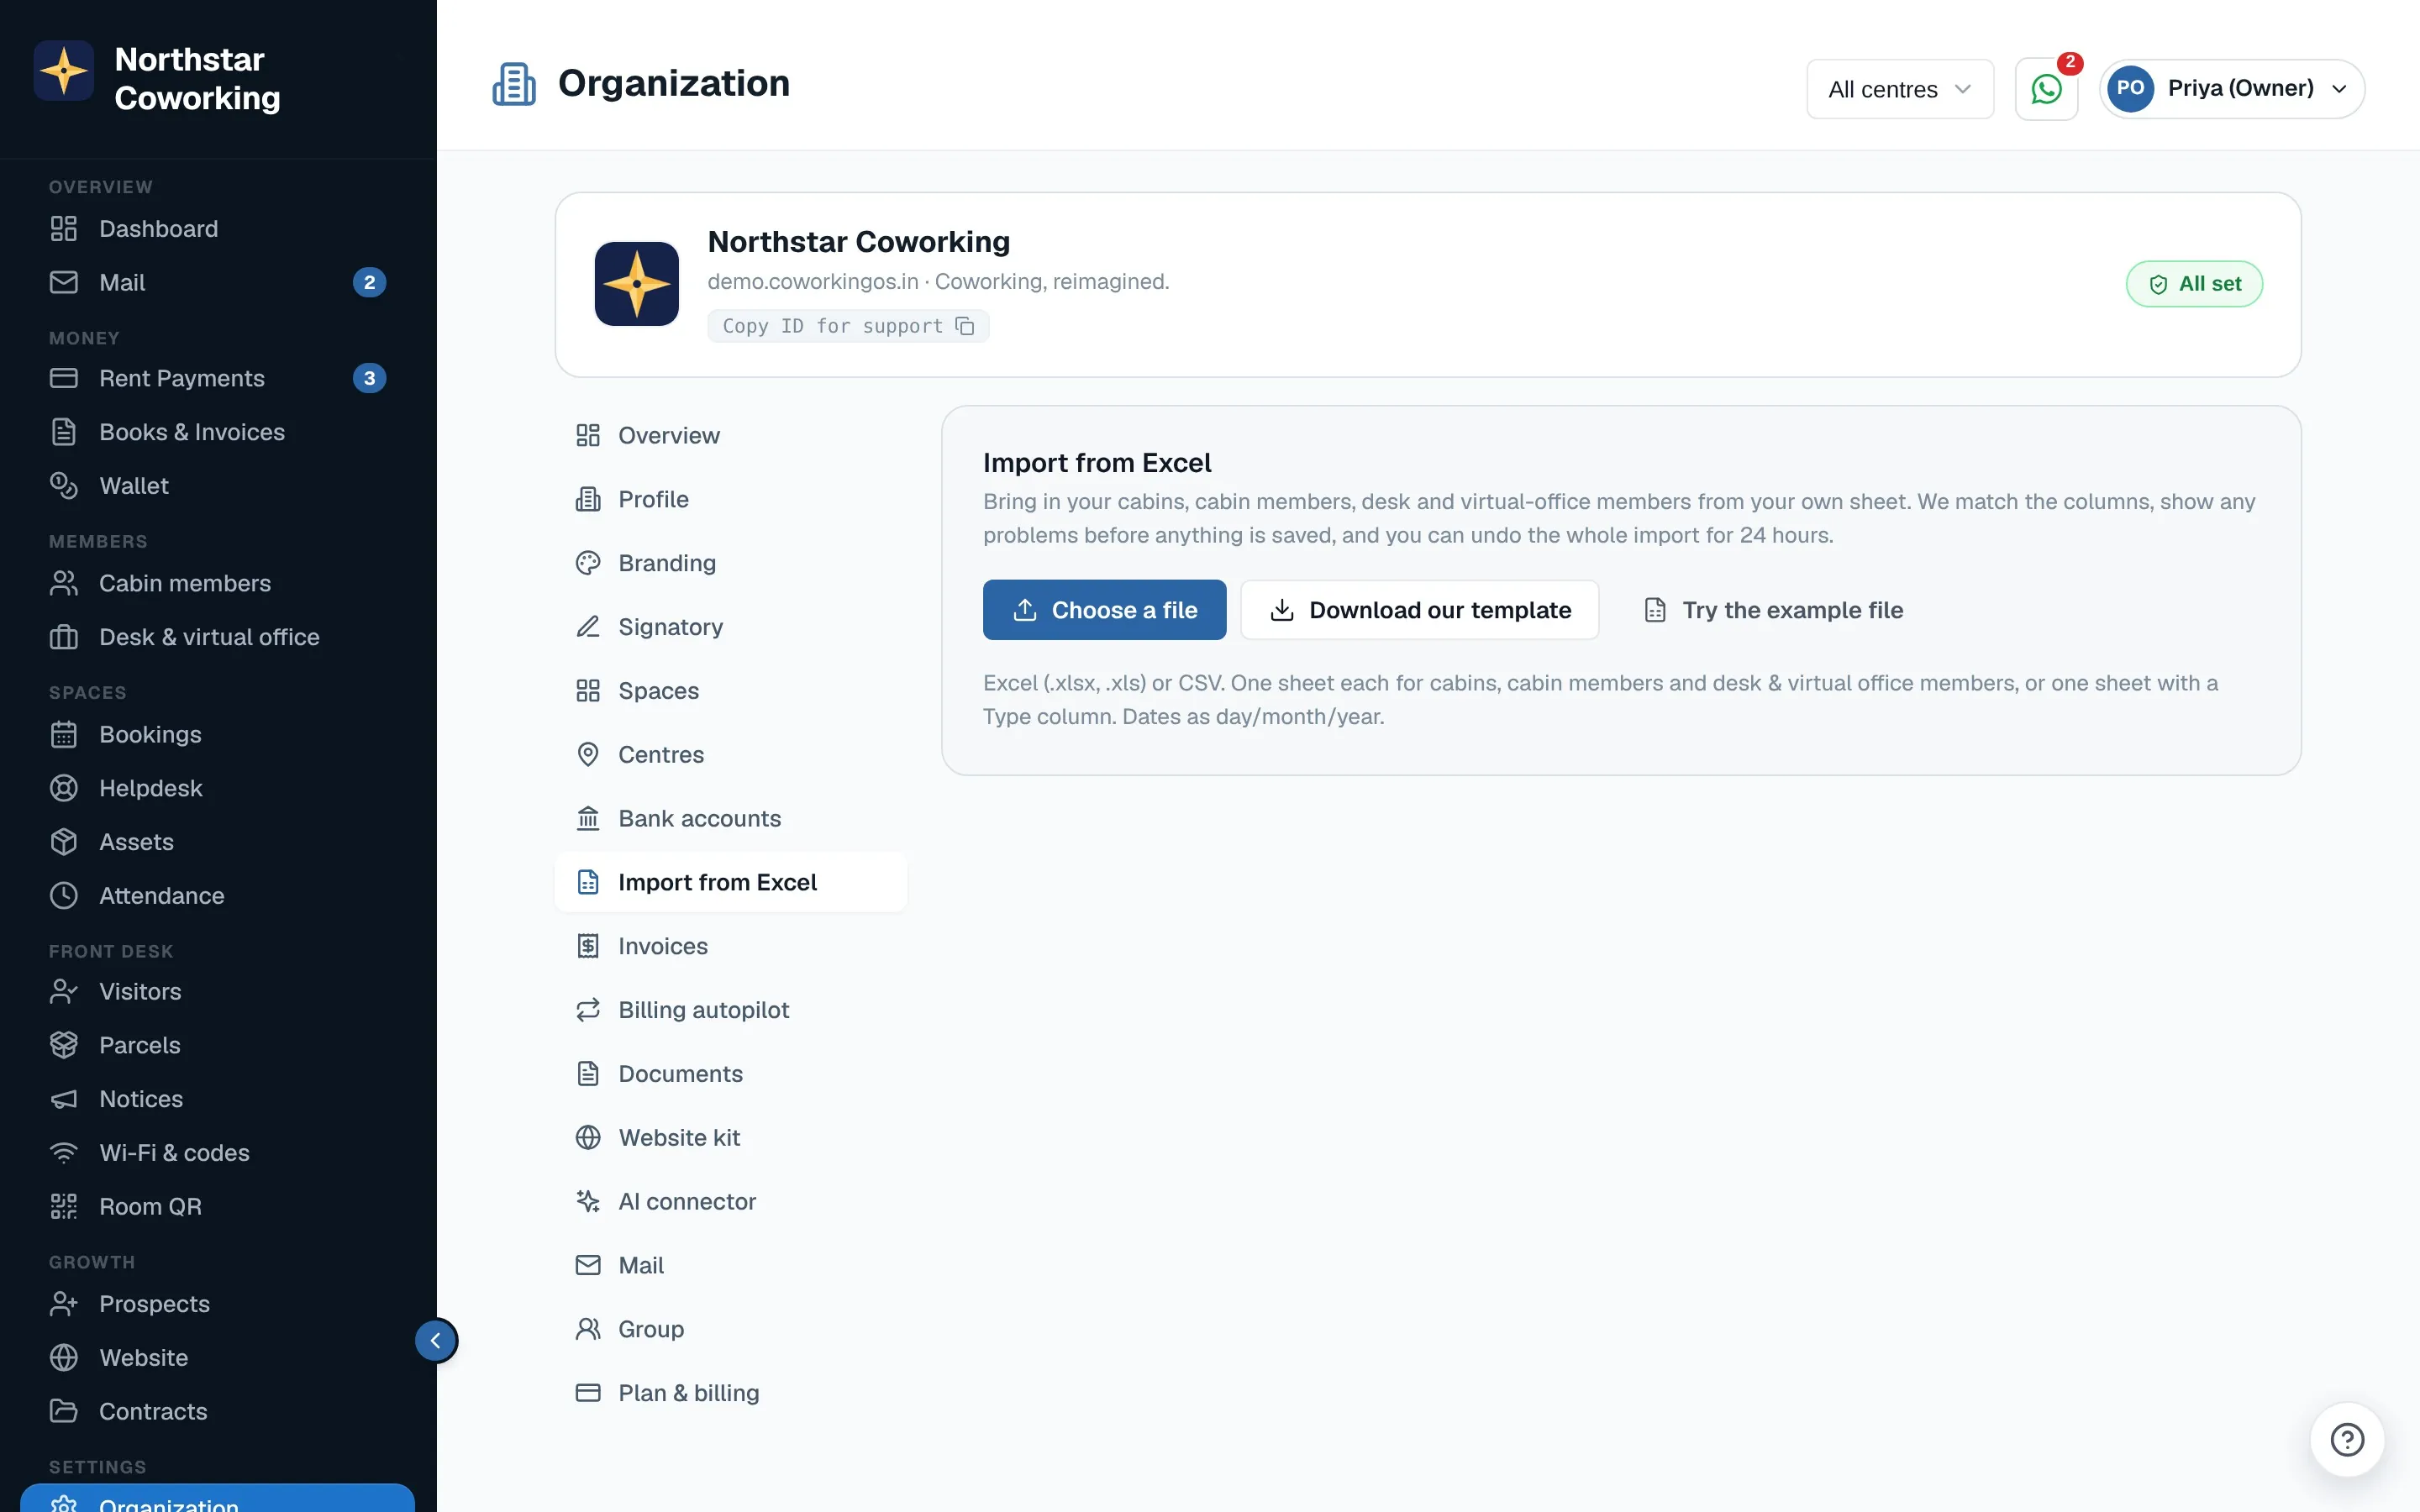Navigate to Bookings
The width and height of the screenshot is (2420, 1512).
[218, 734]
